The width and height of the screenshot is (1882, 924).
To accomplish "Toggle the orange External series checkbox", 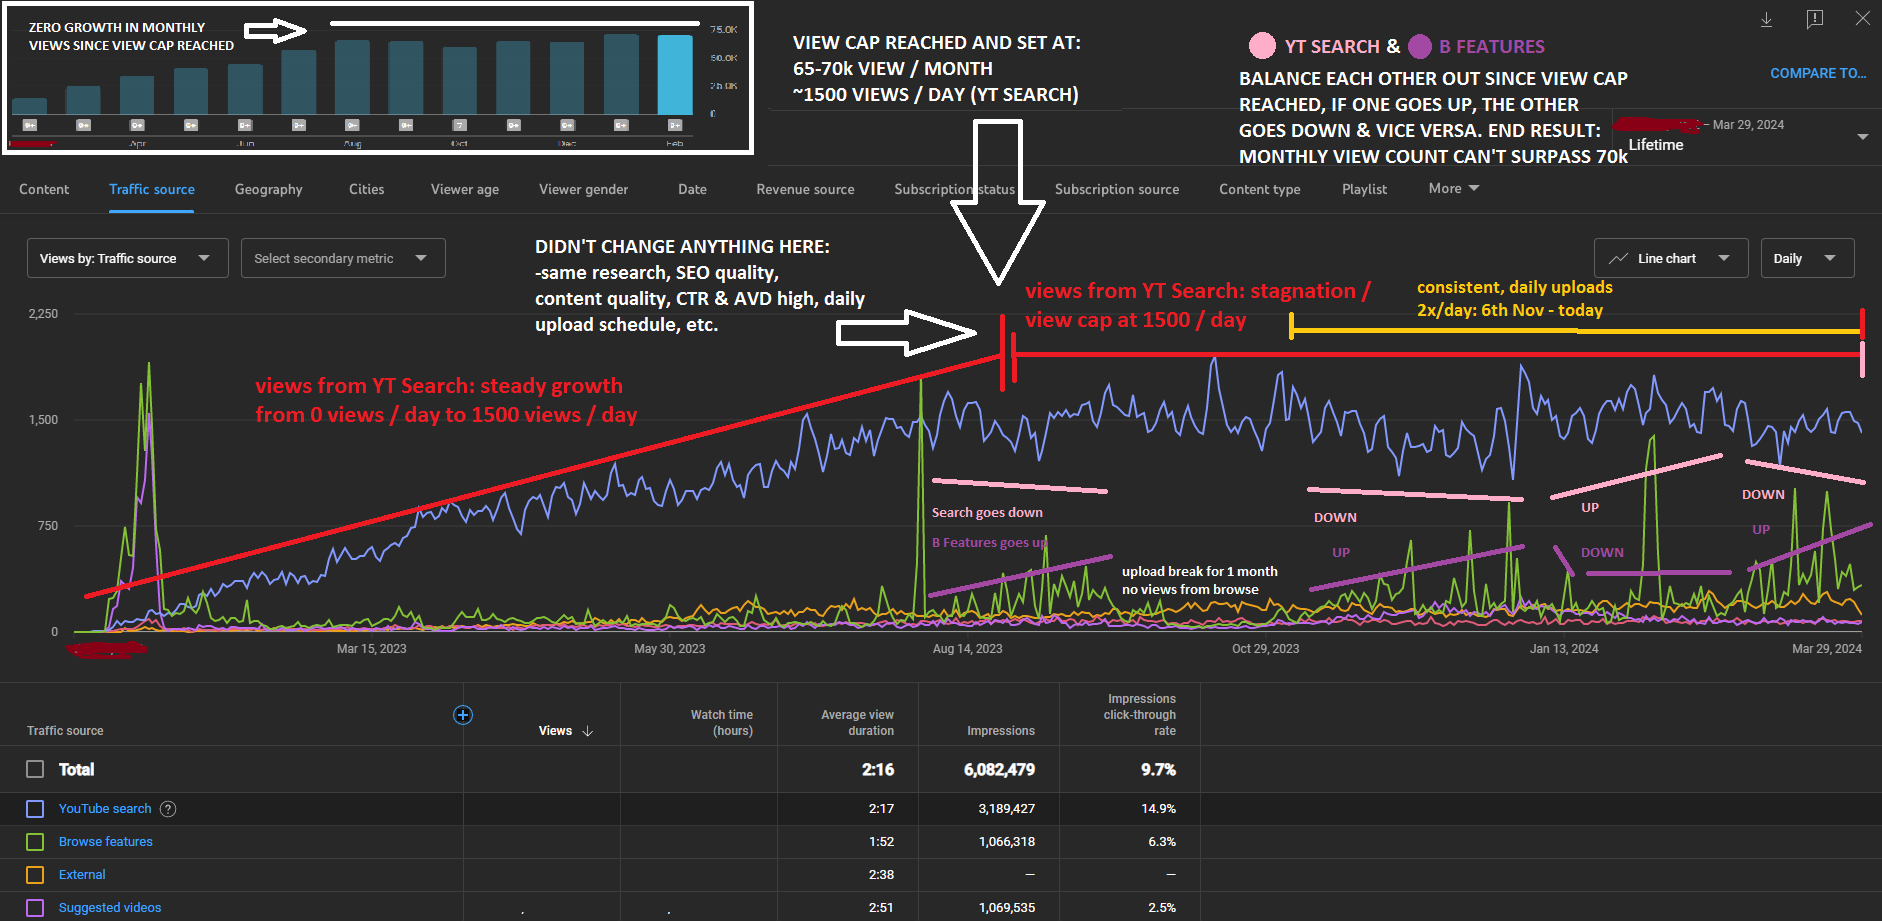I will click(x=35, y=875).
